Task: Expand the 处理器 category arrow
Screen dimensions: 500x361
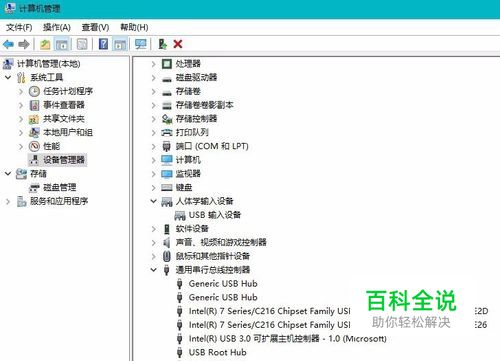Action: [x=153, y=64]
